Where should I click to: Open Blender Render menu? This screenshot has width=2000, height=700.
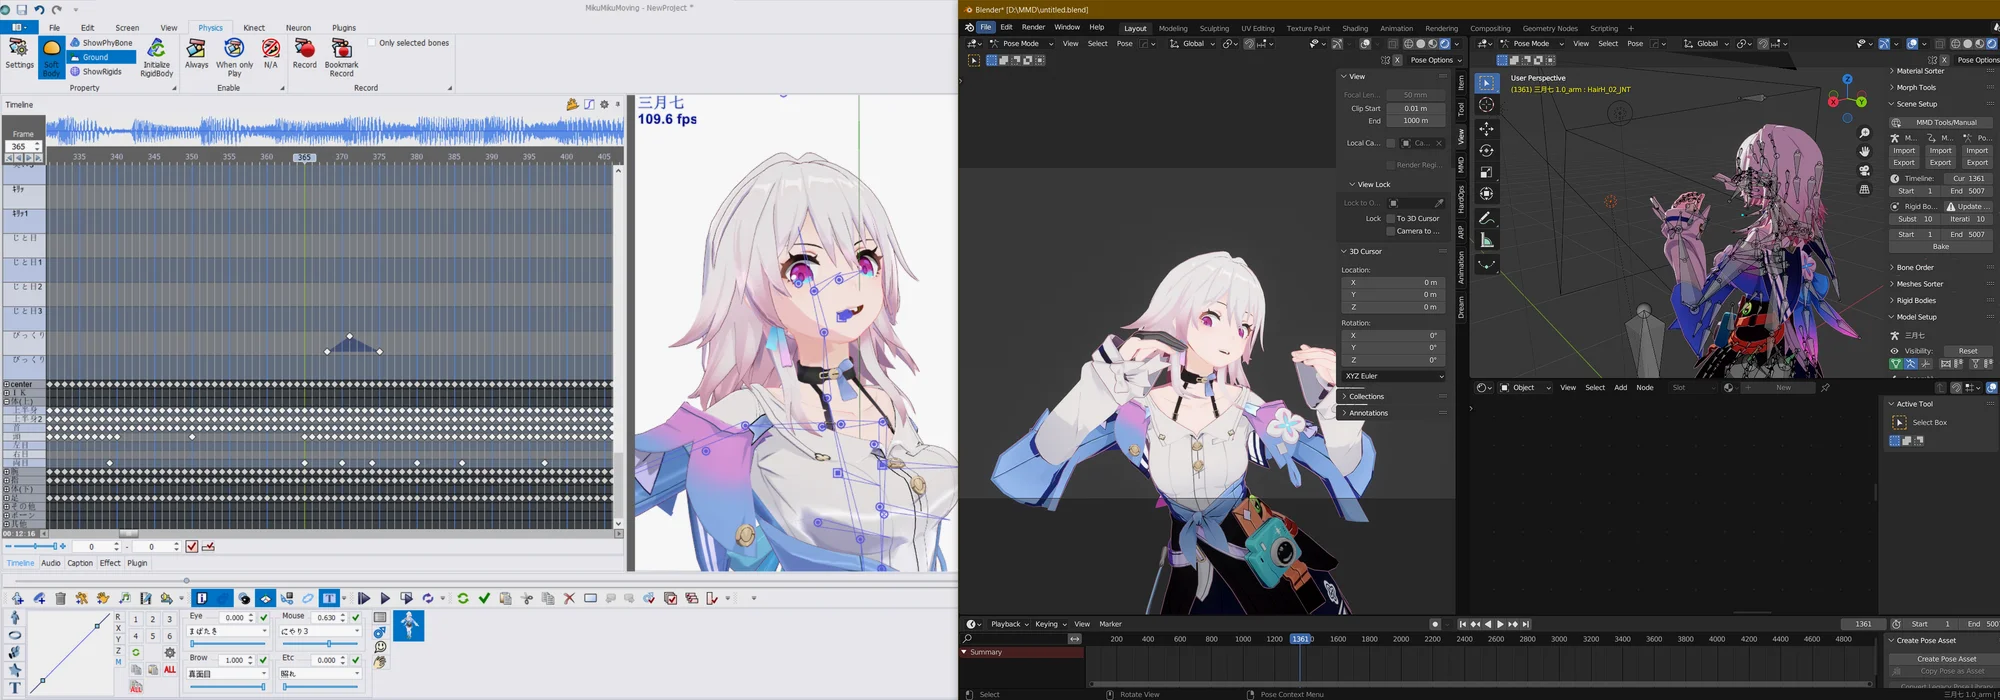[x=1033, y=27]
